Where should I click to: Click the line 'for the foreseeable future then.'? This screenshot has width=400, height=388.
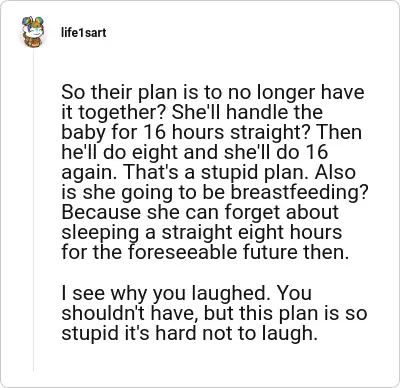[205, 252]
